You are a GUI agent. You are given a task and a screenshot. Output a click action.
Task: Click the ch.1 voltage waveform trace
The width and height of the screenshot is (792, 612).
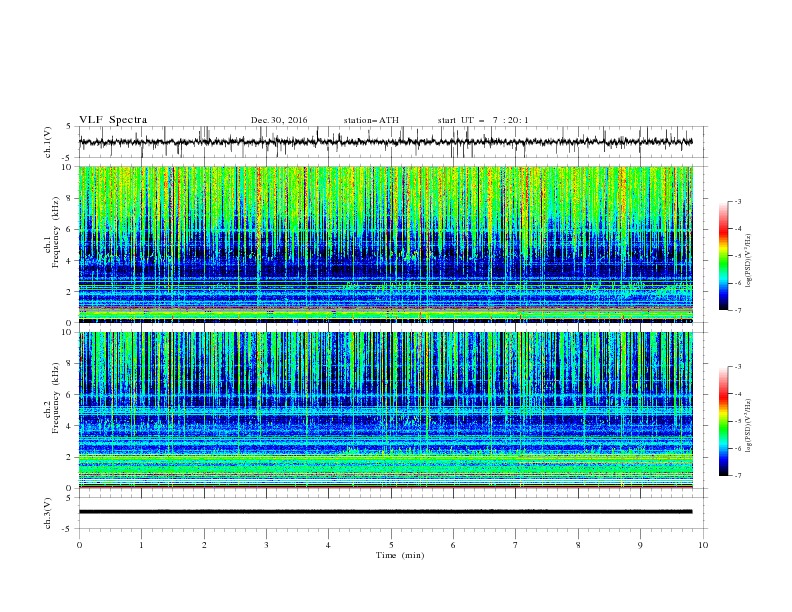(385, 142)
